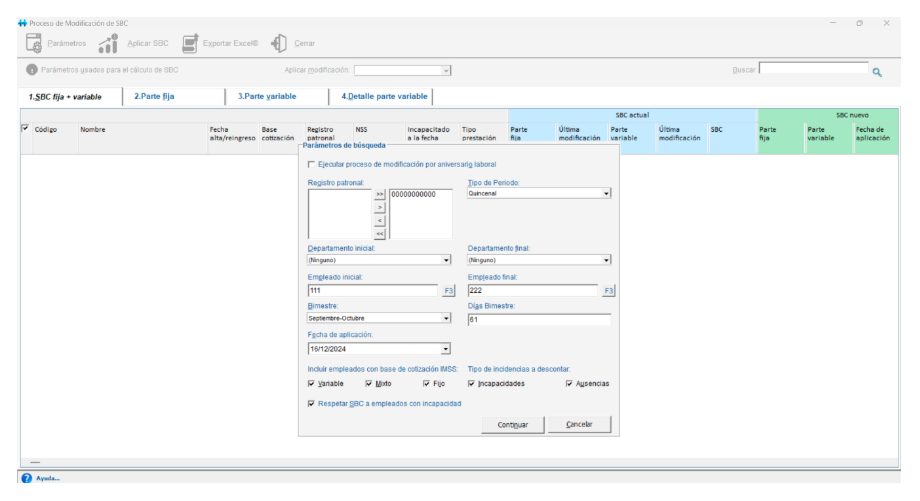Click the Cerrar toolbar icon
The height and width of the screenshot is (501, 920).
click(x=279, y=43)
